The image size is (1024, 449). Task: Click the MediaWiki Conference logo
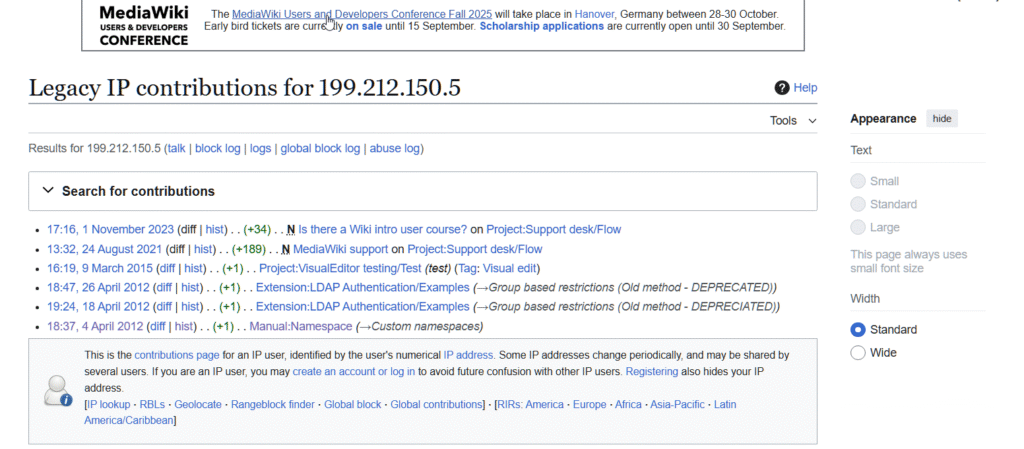pyautogui.click(x=143, y=25)
